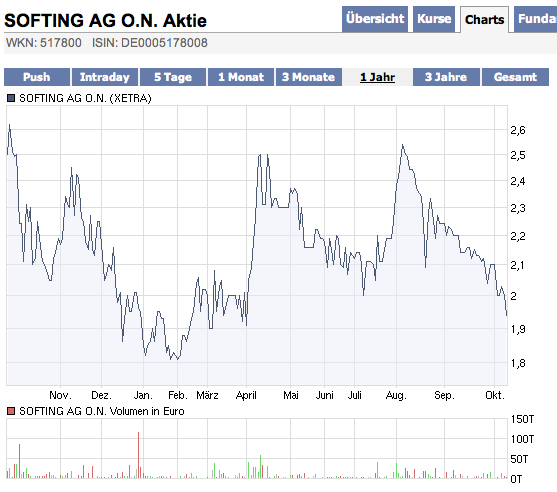Click the dark blue XETRA legend swatch
This screenshot has height=492, width=557.
click(x=11, y=98)
